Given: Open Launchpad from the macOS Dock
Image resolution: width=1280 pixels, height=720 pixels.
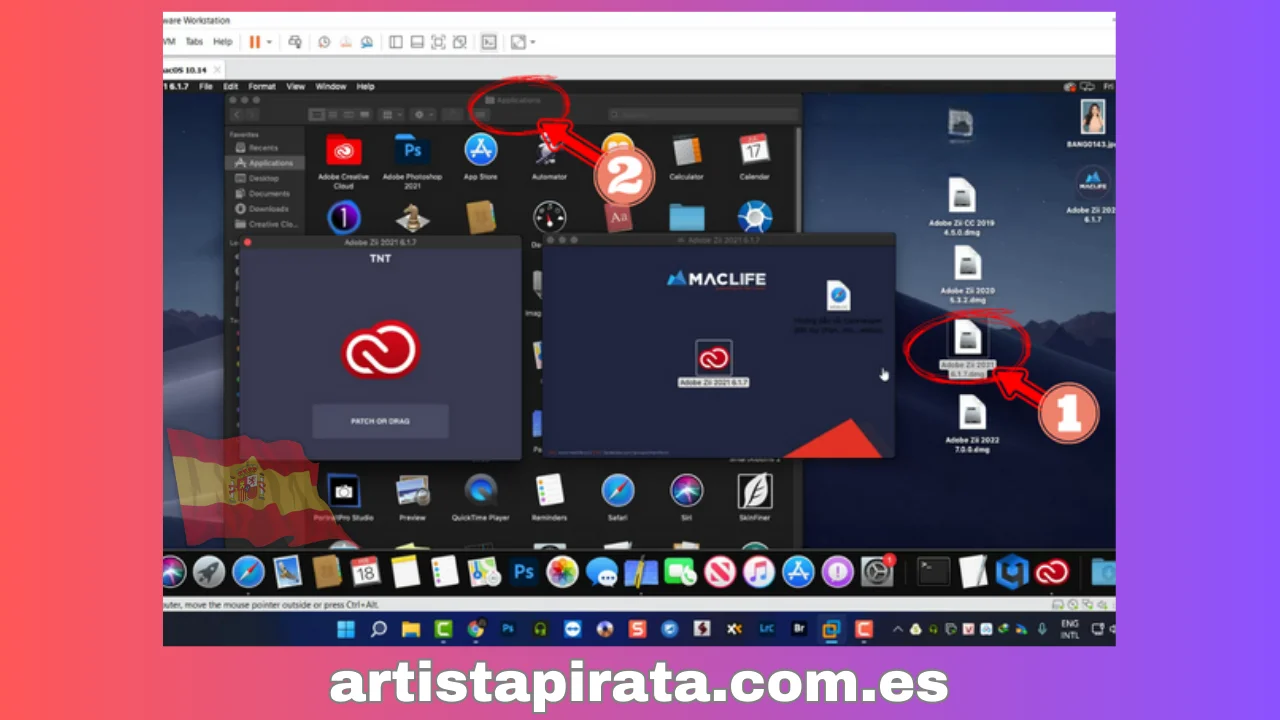Looking at the screenshot, I should tap(209, 572).
